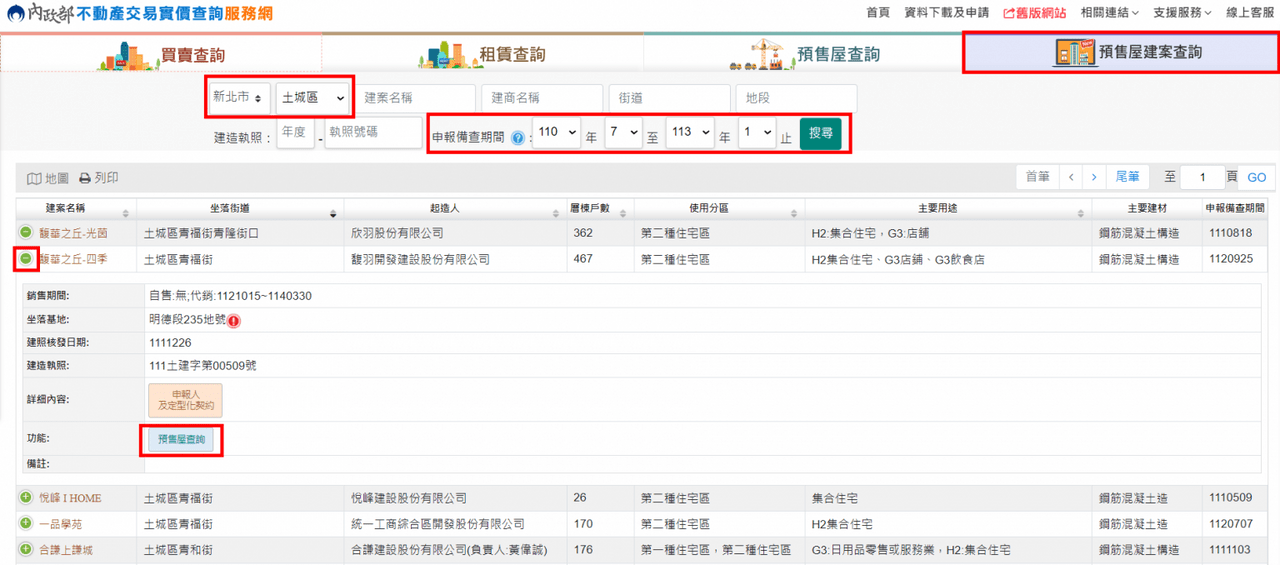The height and width of the screenshot is (565, 1280).
Task: Open project link 合謙上謙城
Action: point(66,550)
